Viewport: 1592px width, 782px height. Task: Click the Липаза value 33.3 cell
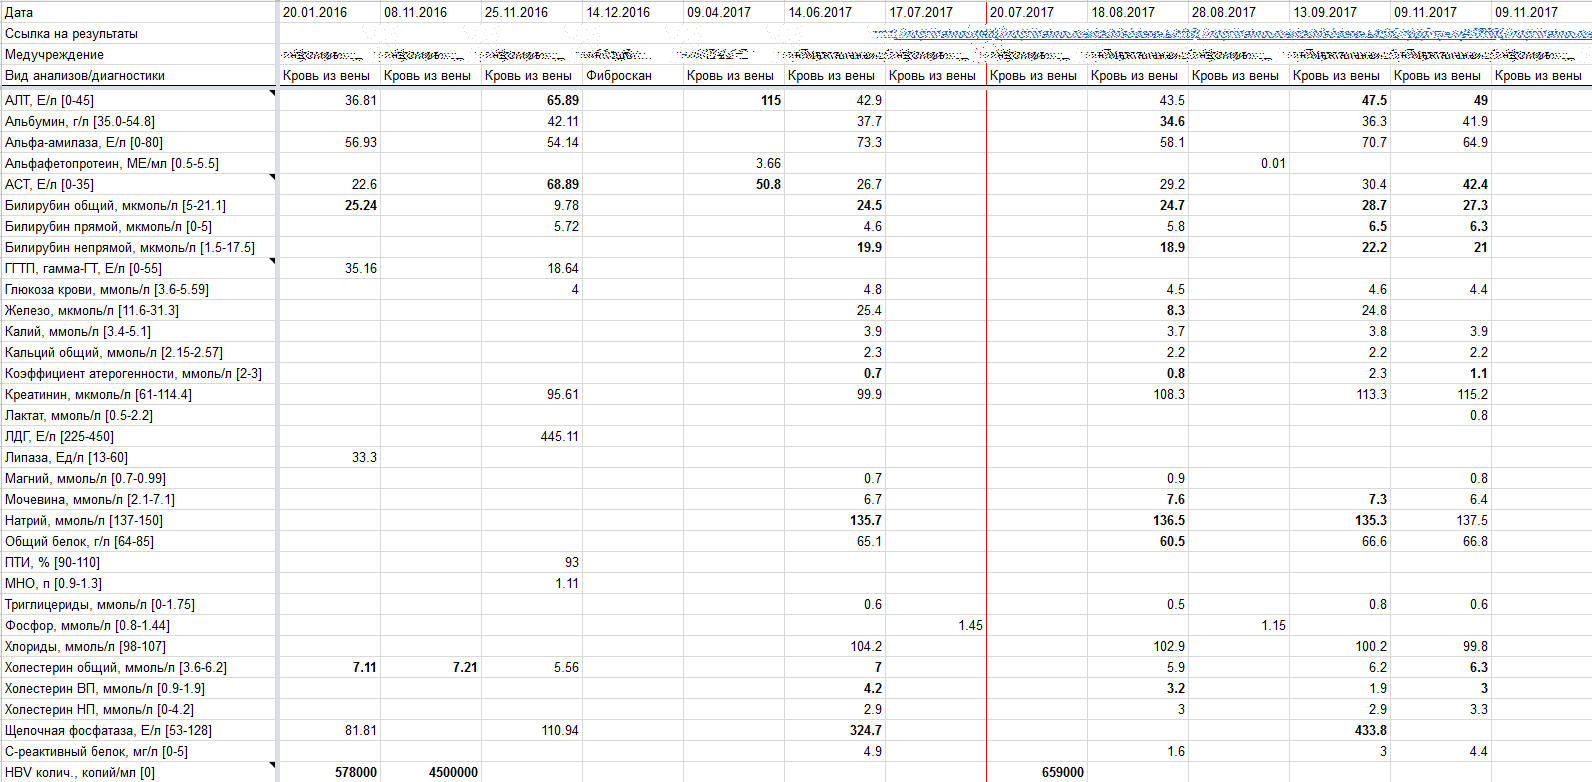point(329,458)
